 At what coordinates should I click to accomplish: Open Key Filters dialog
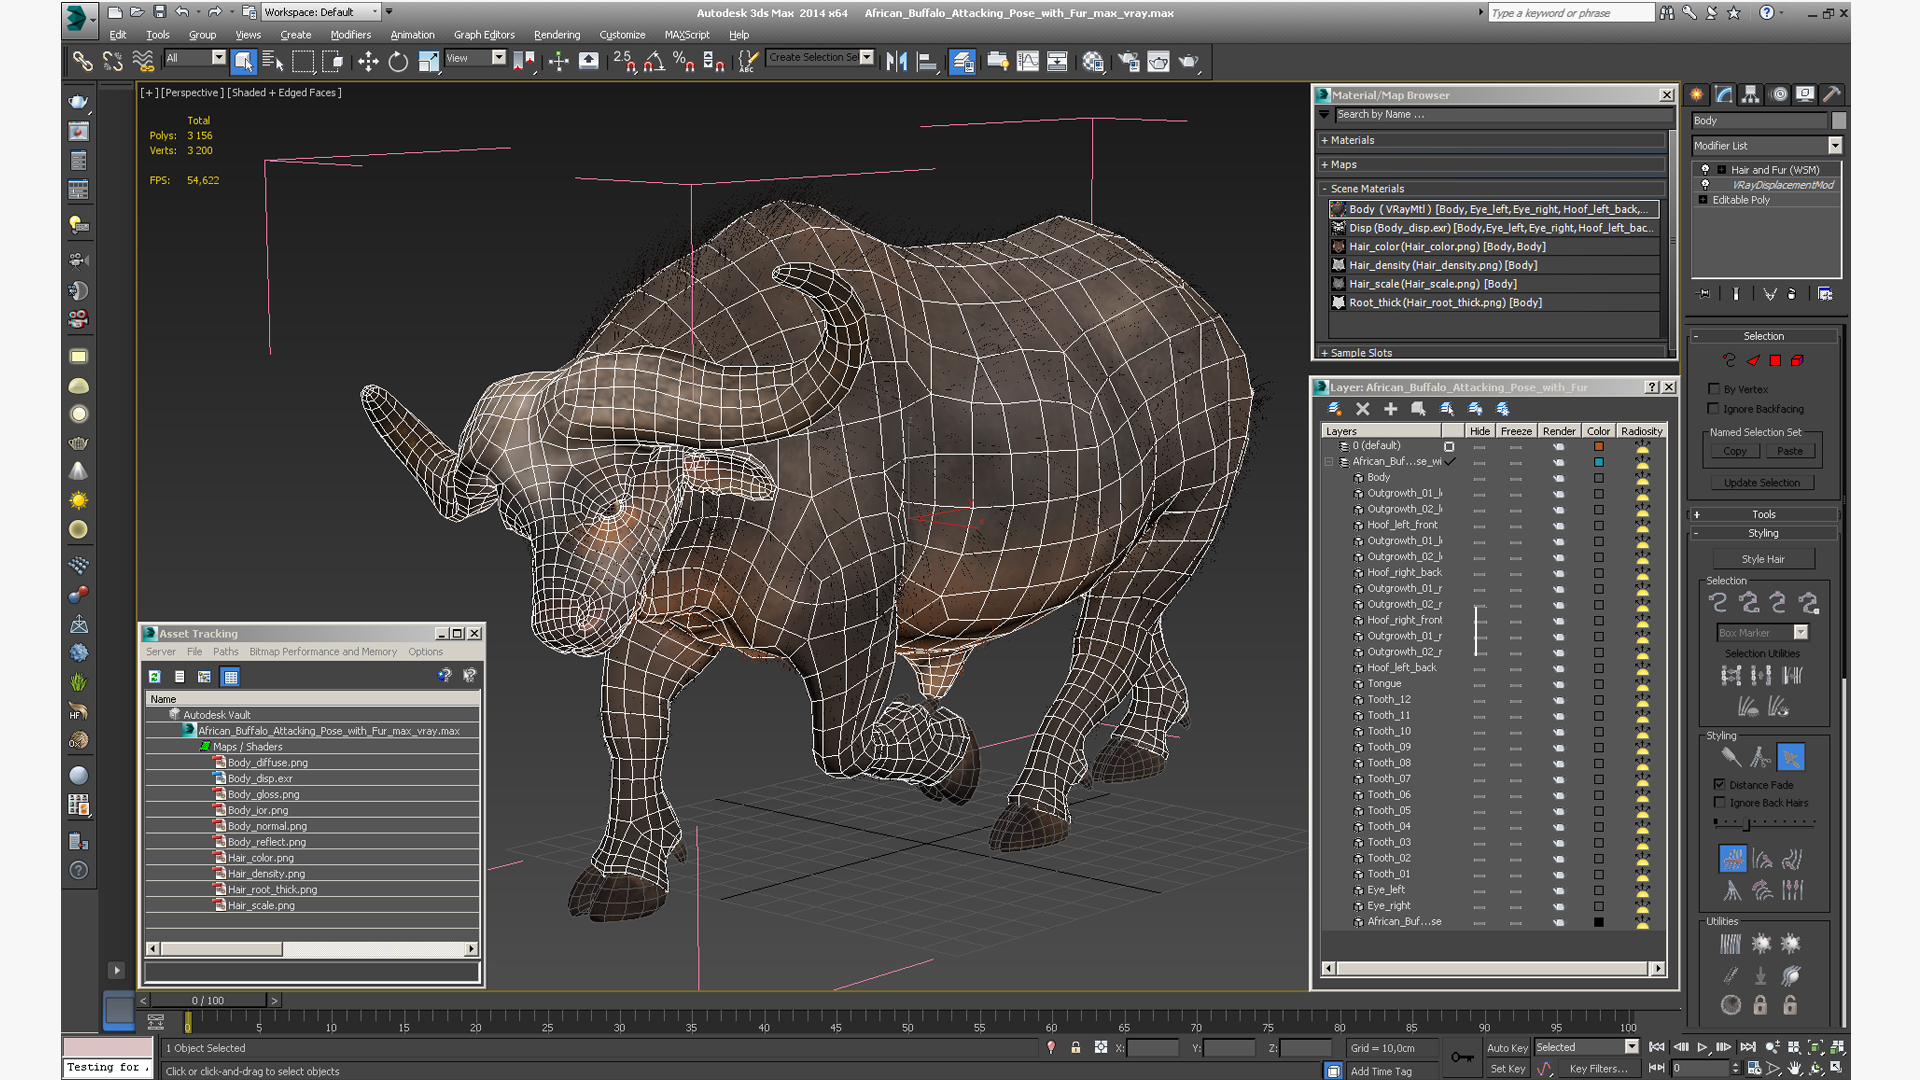pos(1598,1069)
